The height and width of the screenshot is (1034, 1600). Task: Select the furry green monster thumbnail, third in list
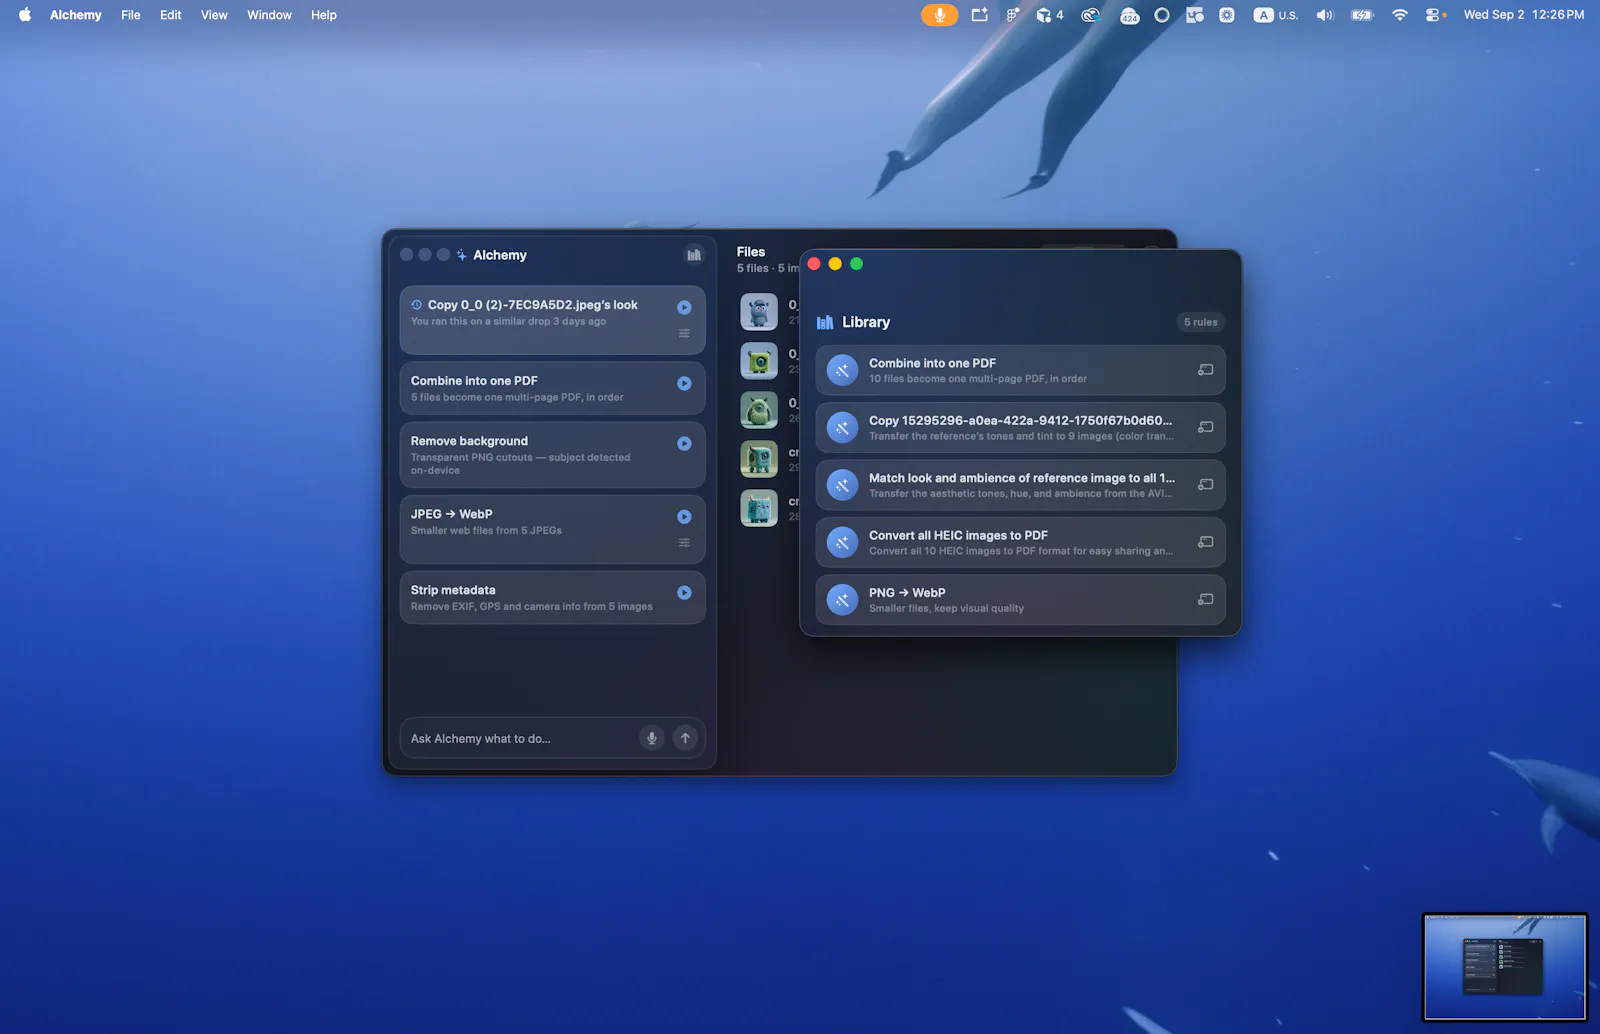759,410
